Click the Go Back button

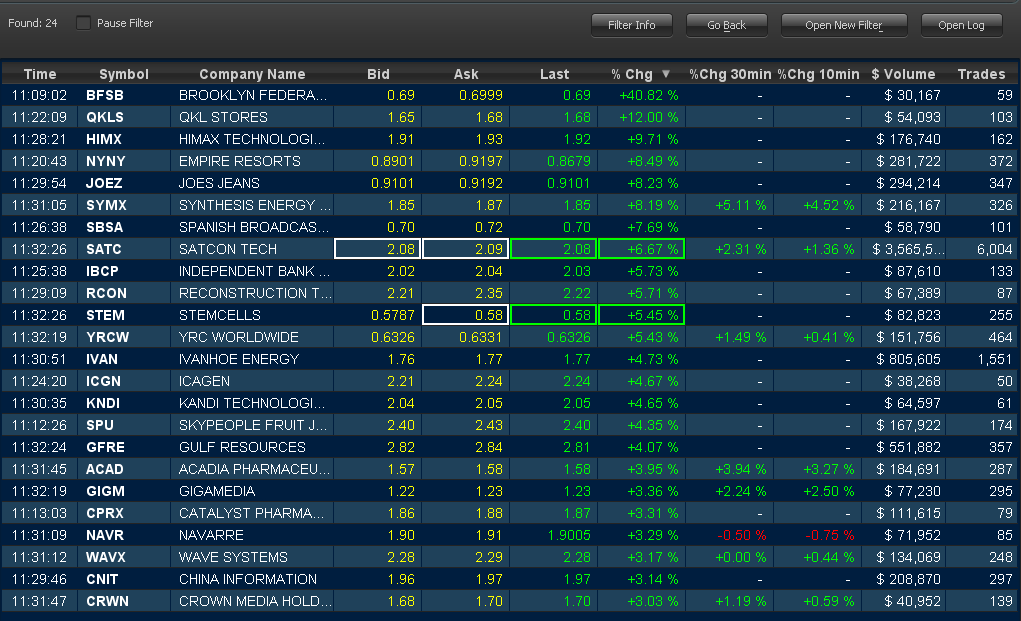click(727, 25)
